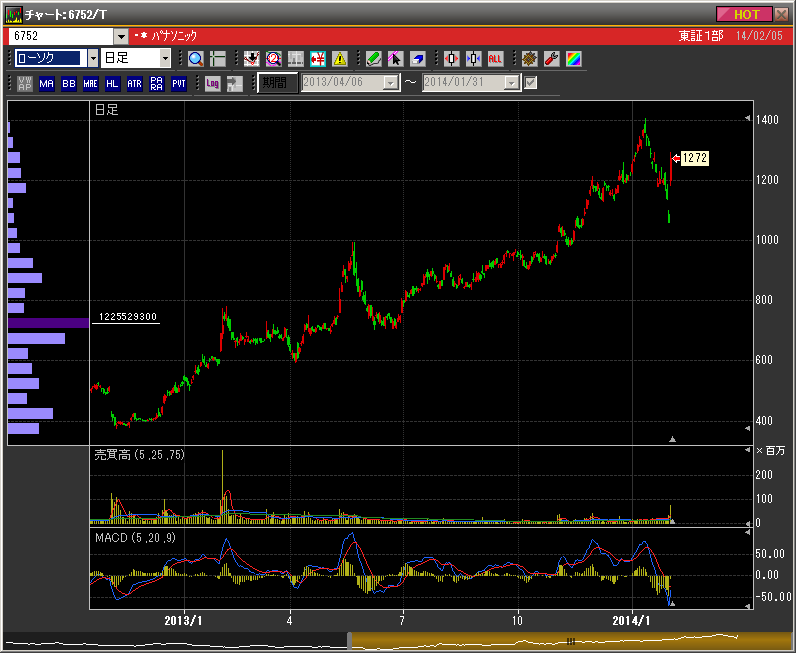This screenshot has height=653, width=796.
Task: Toggle the MA moving average indicator
Action: click(46, 84)
